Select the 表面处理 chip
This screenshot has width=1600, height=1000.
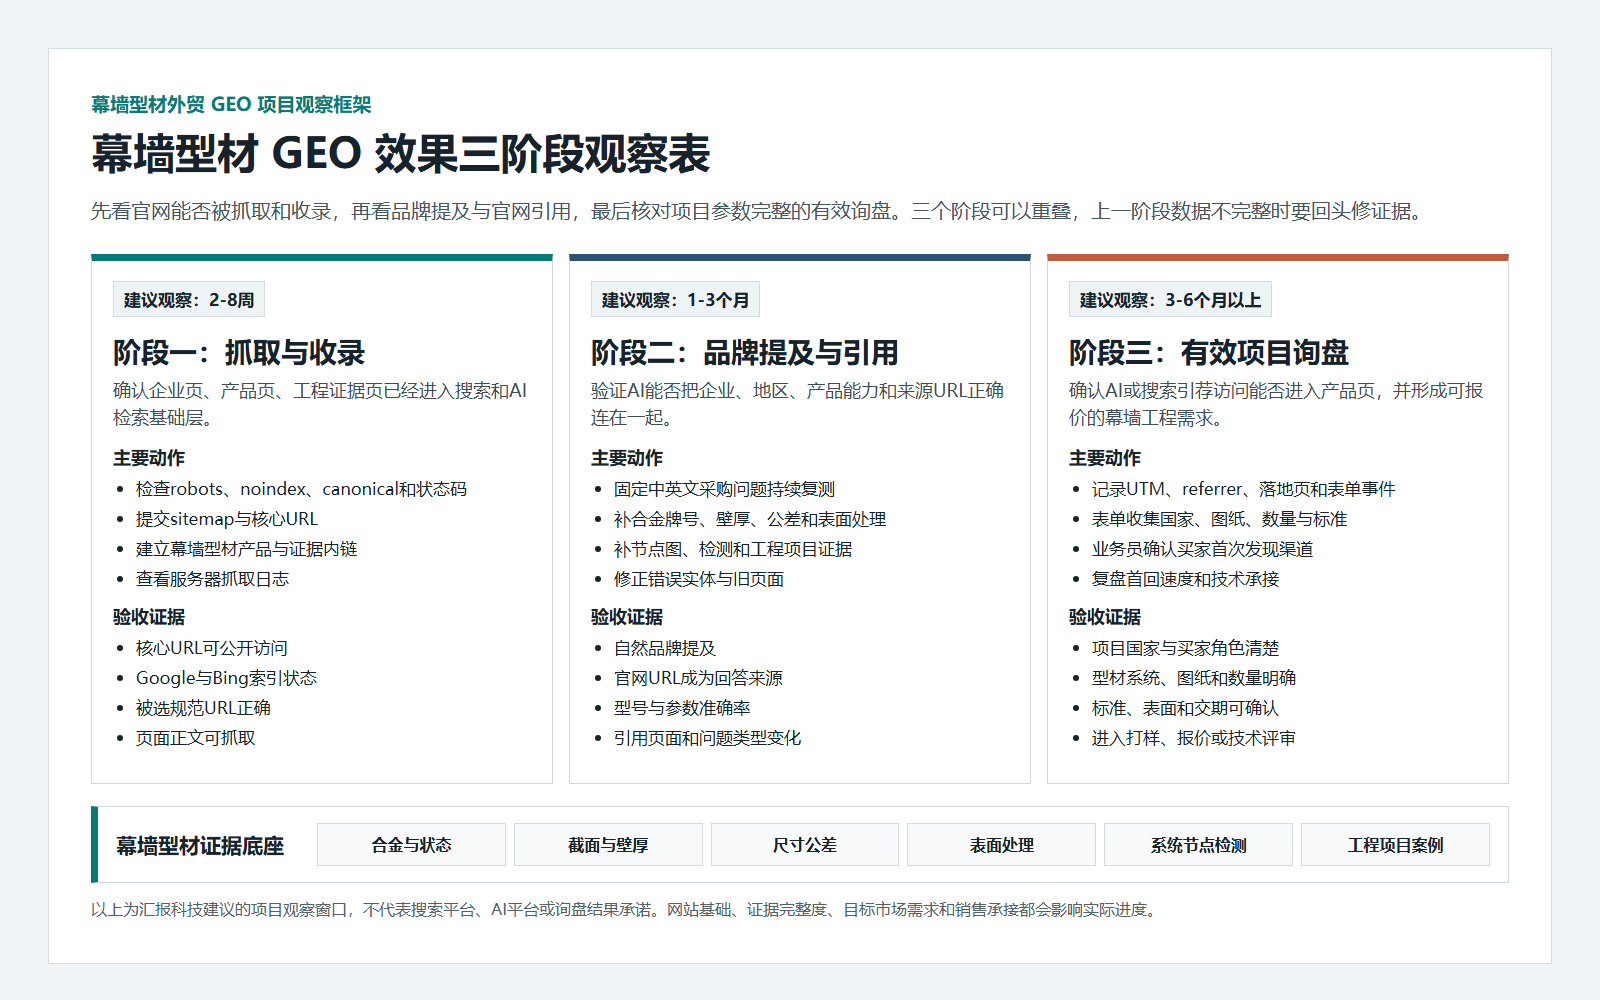click(1001, 845)
